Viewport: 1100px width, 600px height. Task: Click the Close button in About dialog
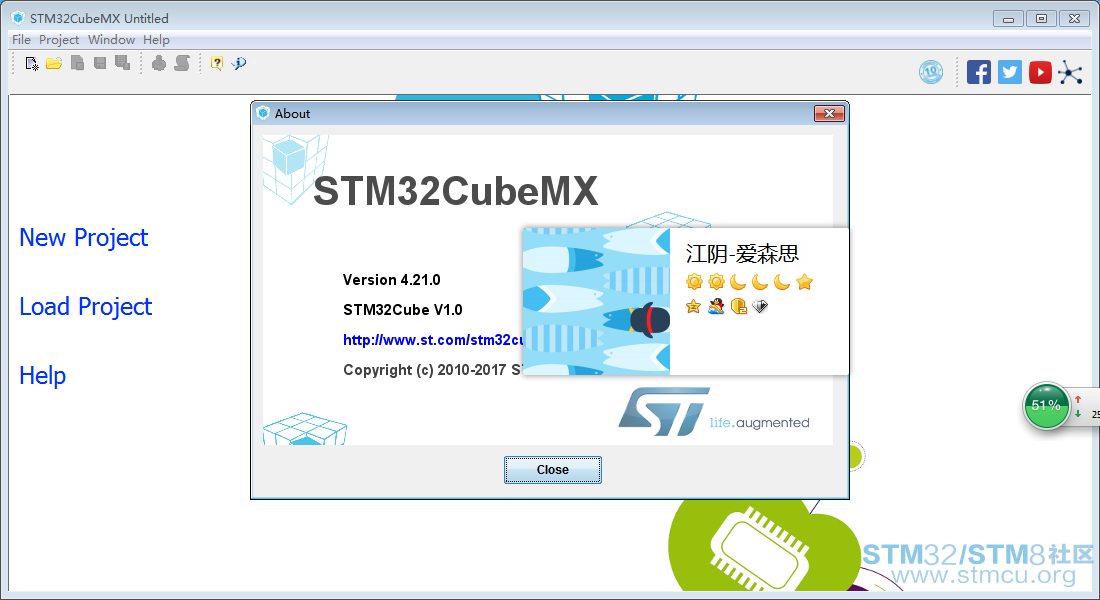553,470
